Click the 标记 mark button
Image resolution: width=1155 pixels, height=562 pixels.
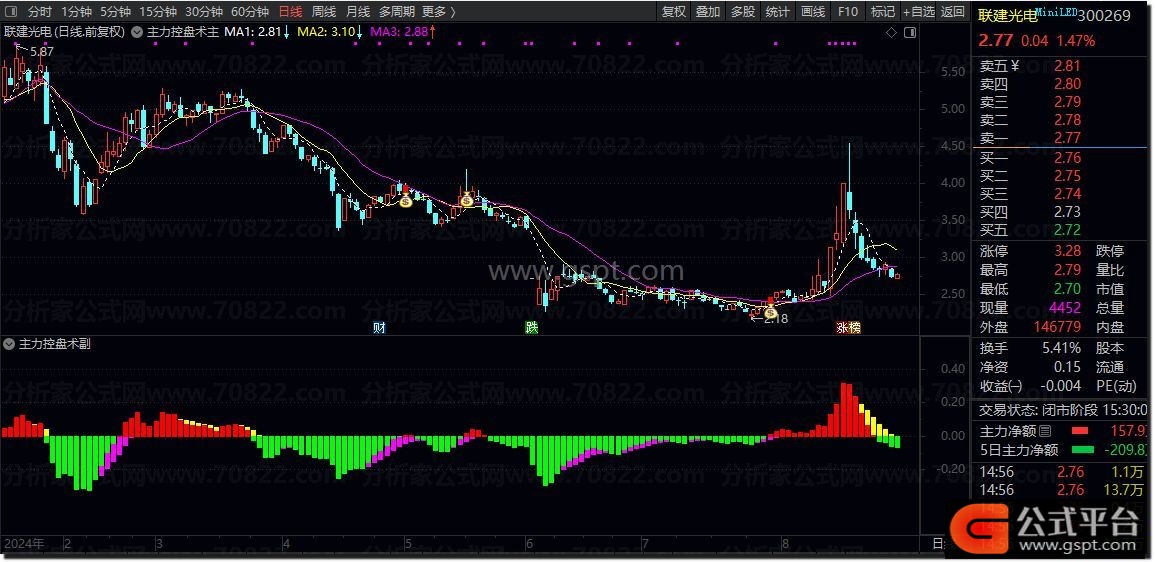pos(882,12)
